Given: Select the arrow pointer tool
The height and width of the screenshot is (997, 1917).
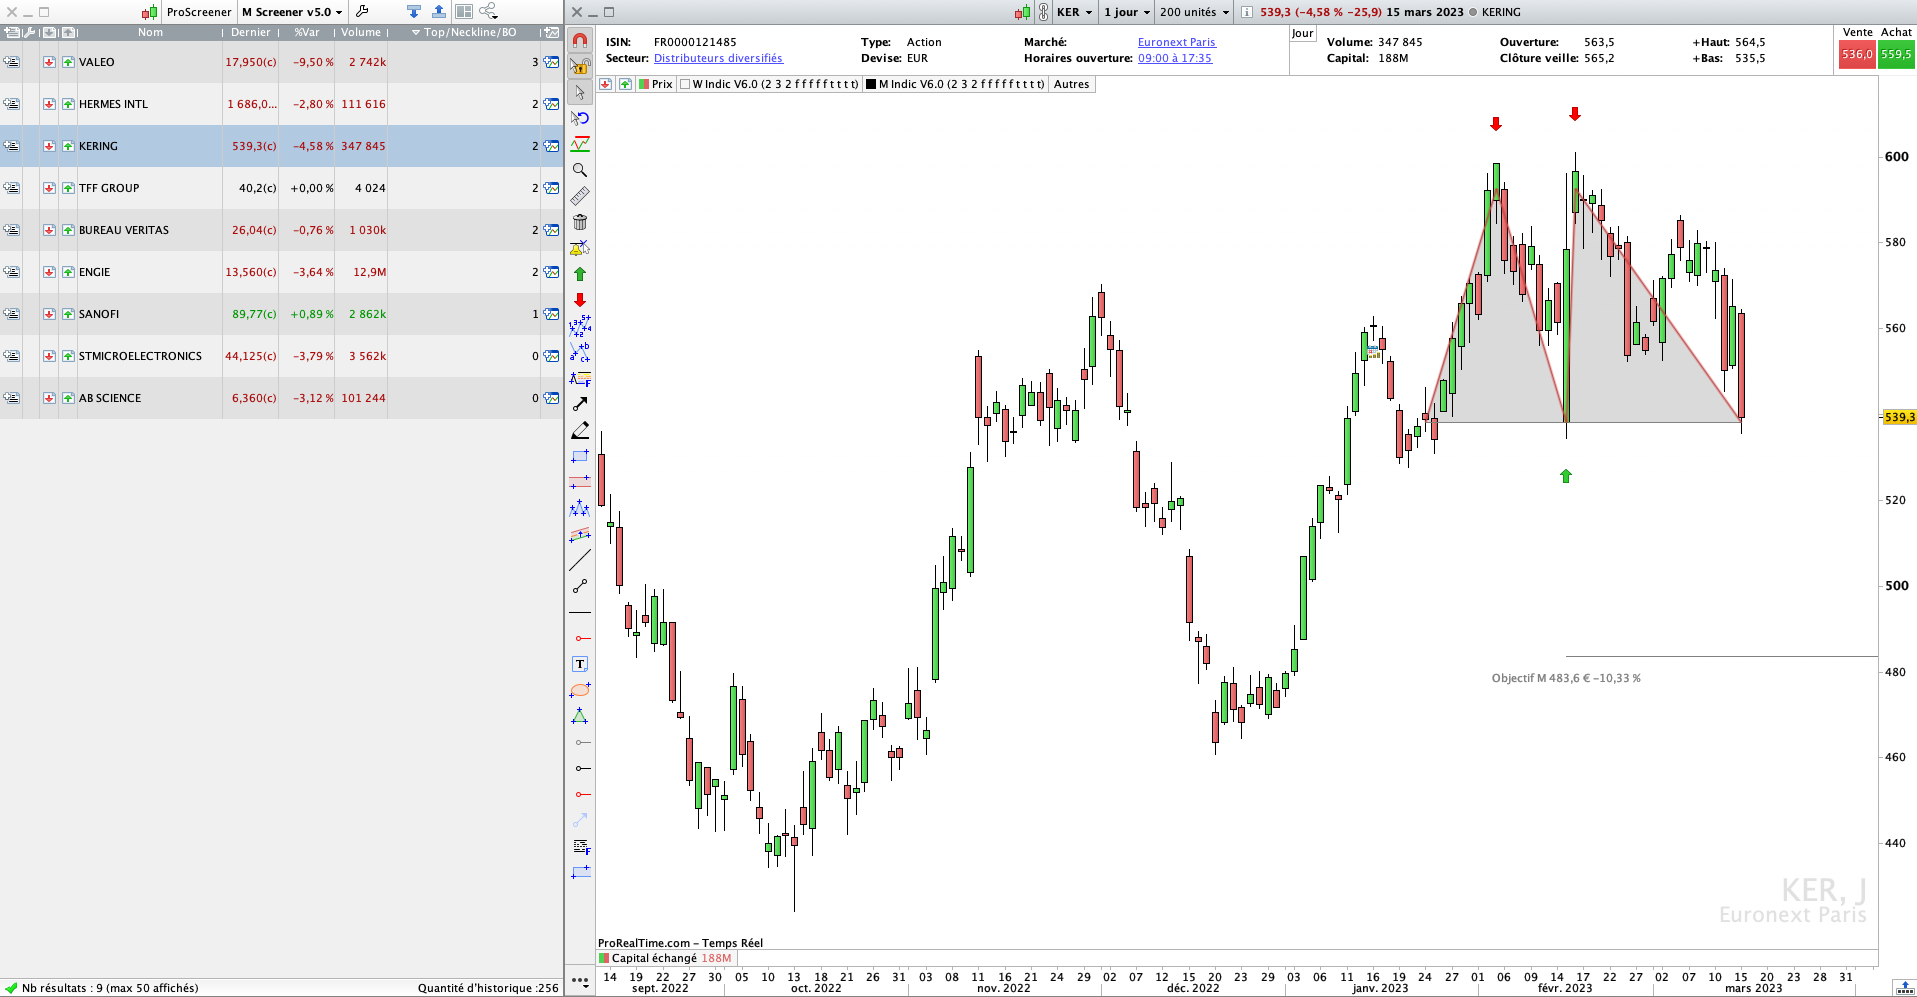Looking at the screenshot, I should (x=580, y=92).
